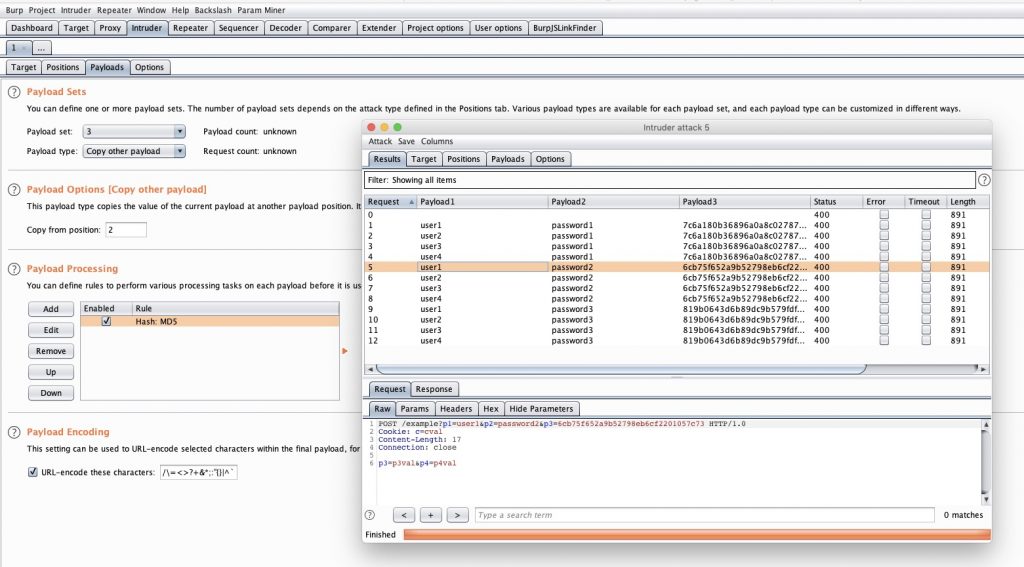
Task: Click sort arrow on Request column
Action: [411, 202]
